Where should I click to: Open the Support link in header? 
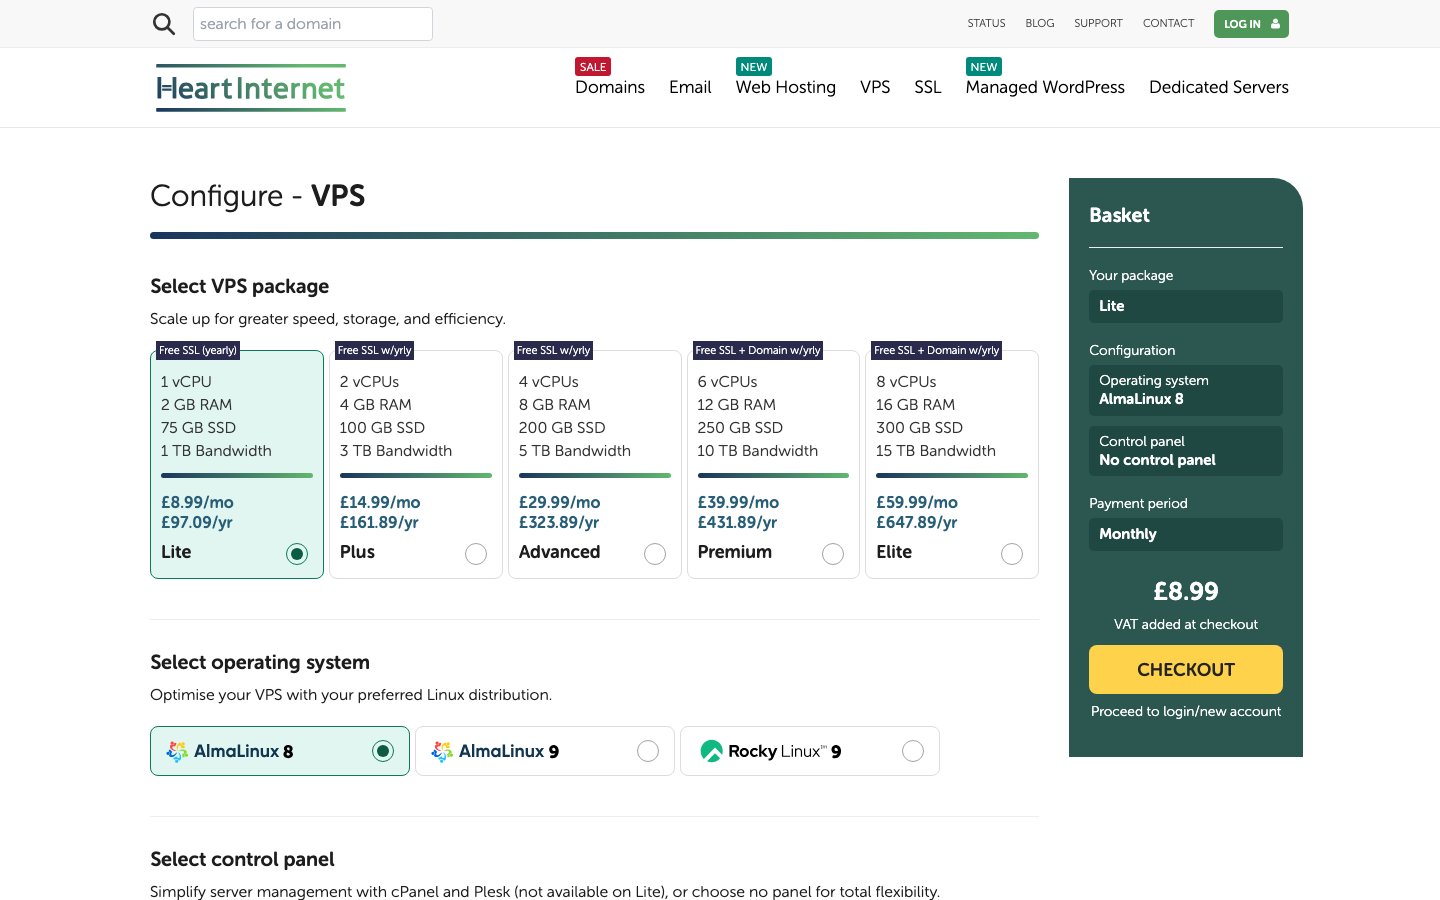tap(1098, 23)
